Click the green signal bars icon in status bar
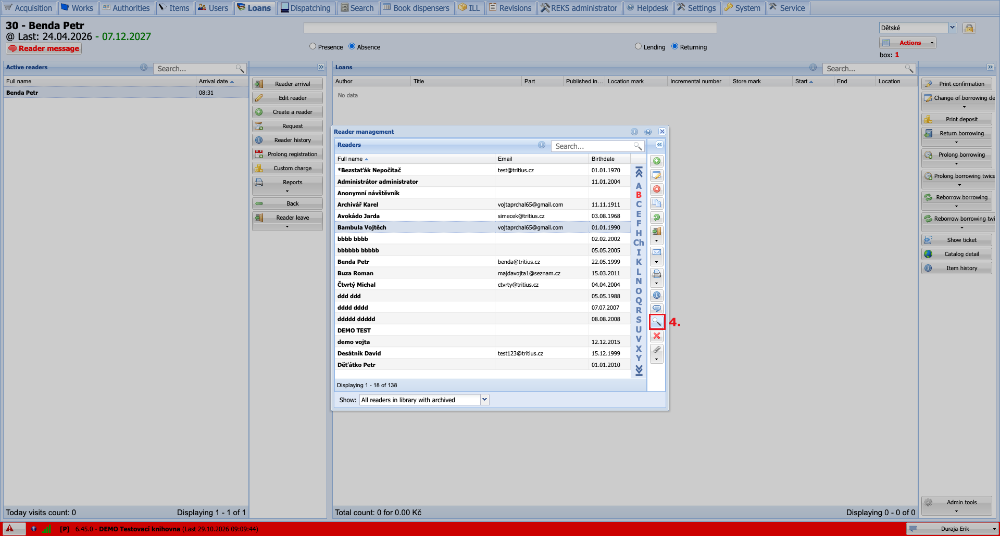Viewport: 1000px width, 536px height. coord(47,529)
